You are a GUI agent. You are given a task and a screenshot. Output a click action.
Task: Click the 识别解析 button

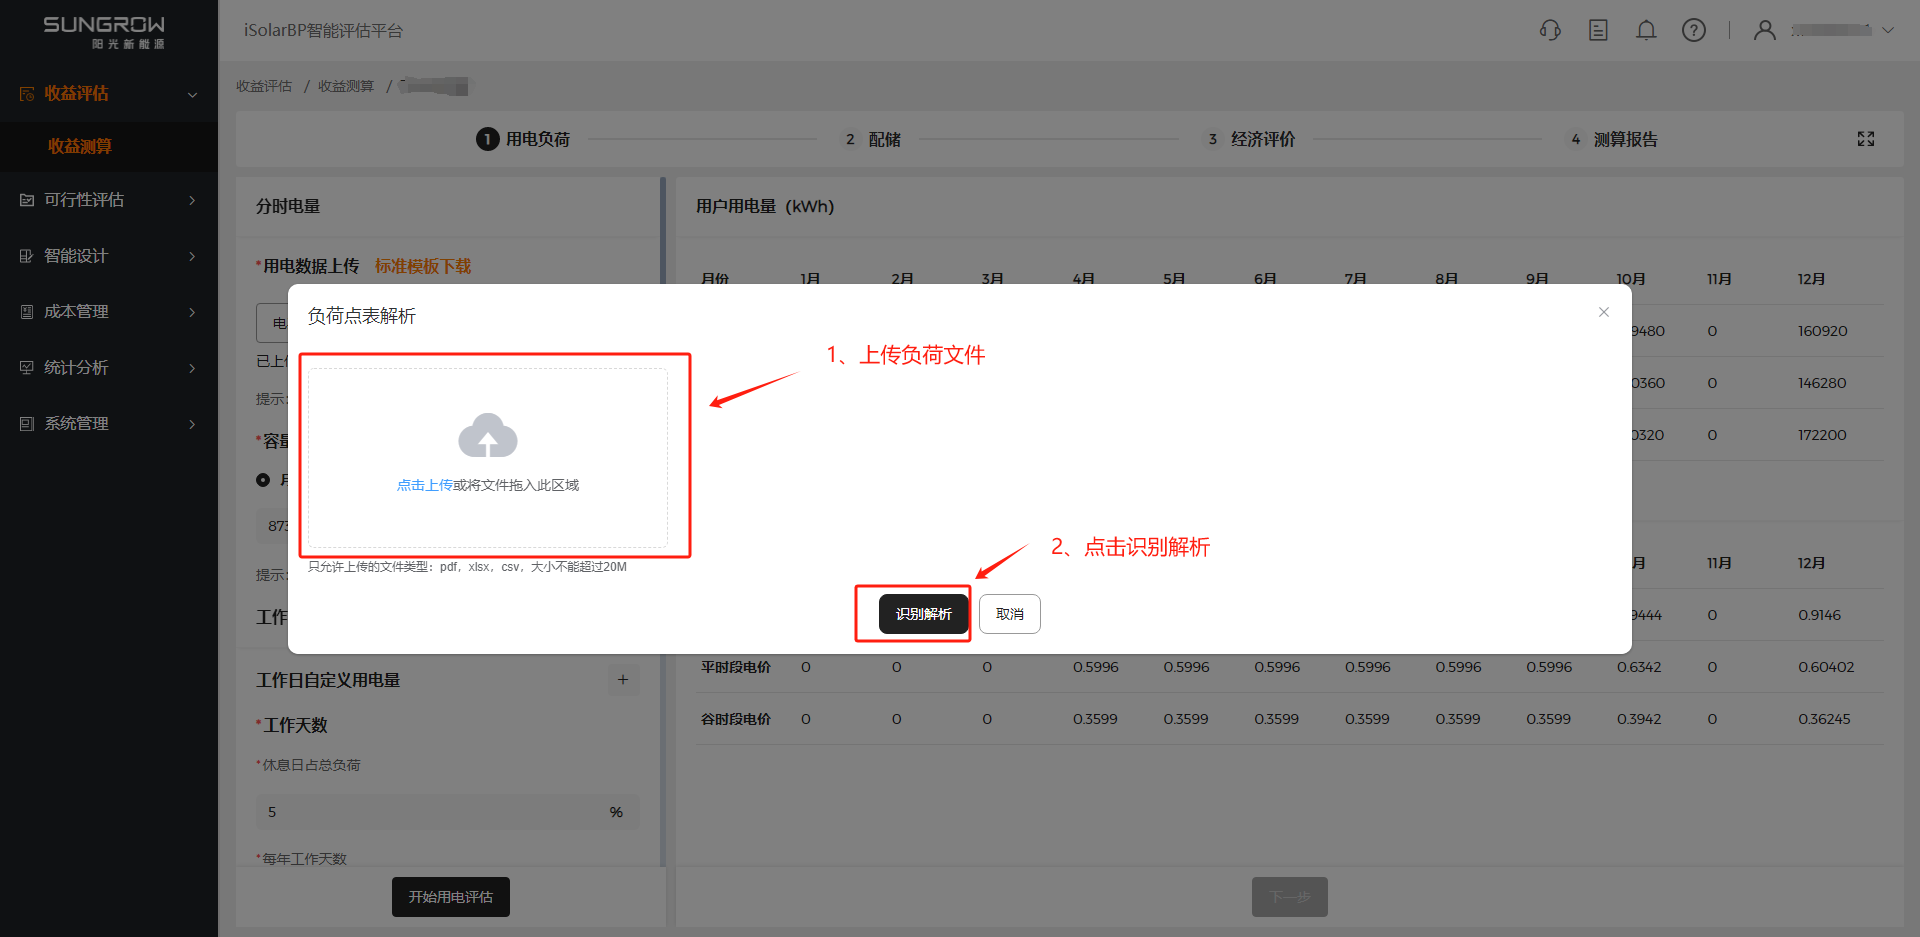click(923, 614)
